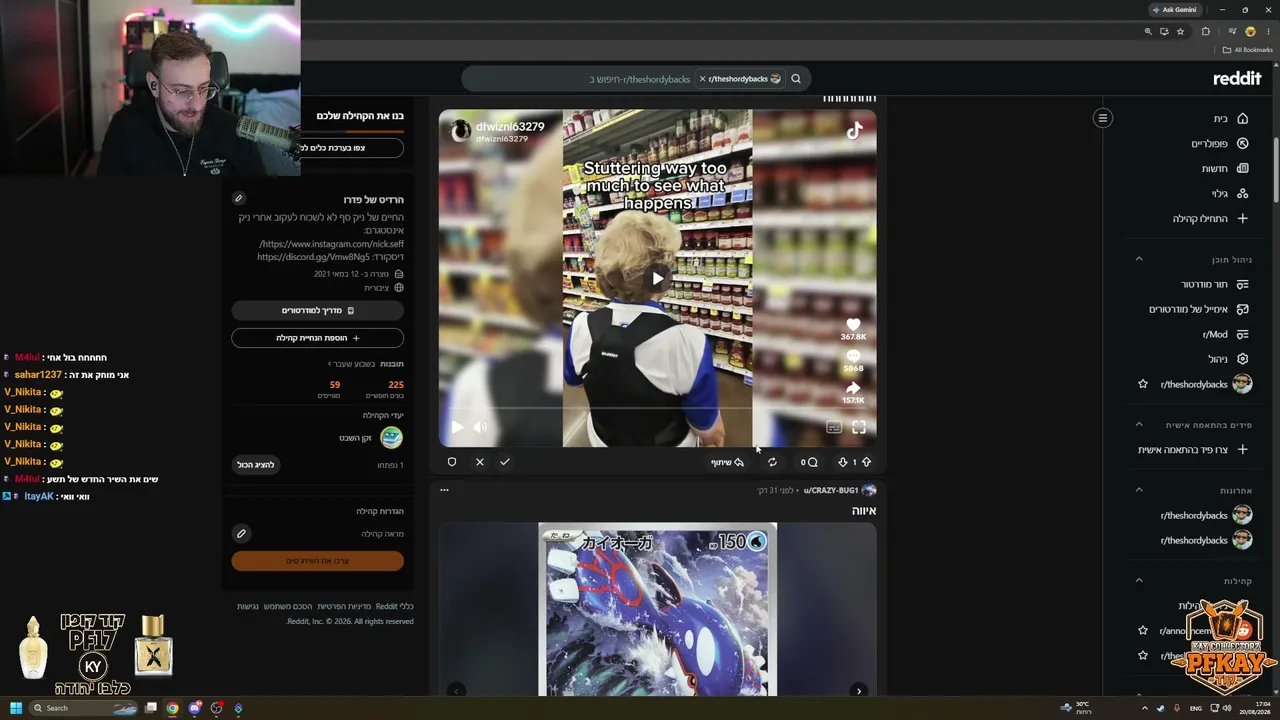Viewport: 1280px width, 720px height.
Task: Downvote the TikTok video post
Action: pyautogui.click(x=842, y=462)
